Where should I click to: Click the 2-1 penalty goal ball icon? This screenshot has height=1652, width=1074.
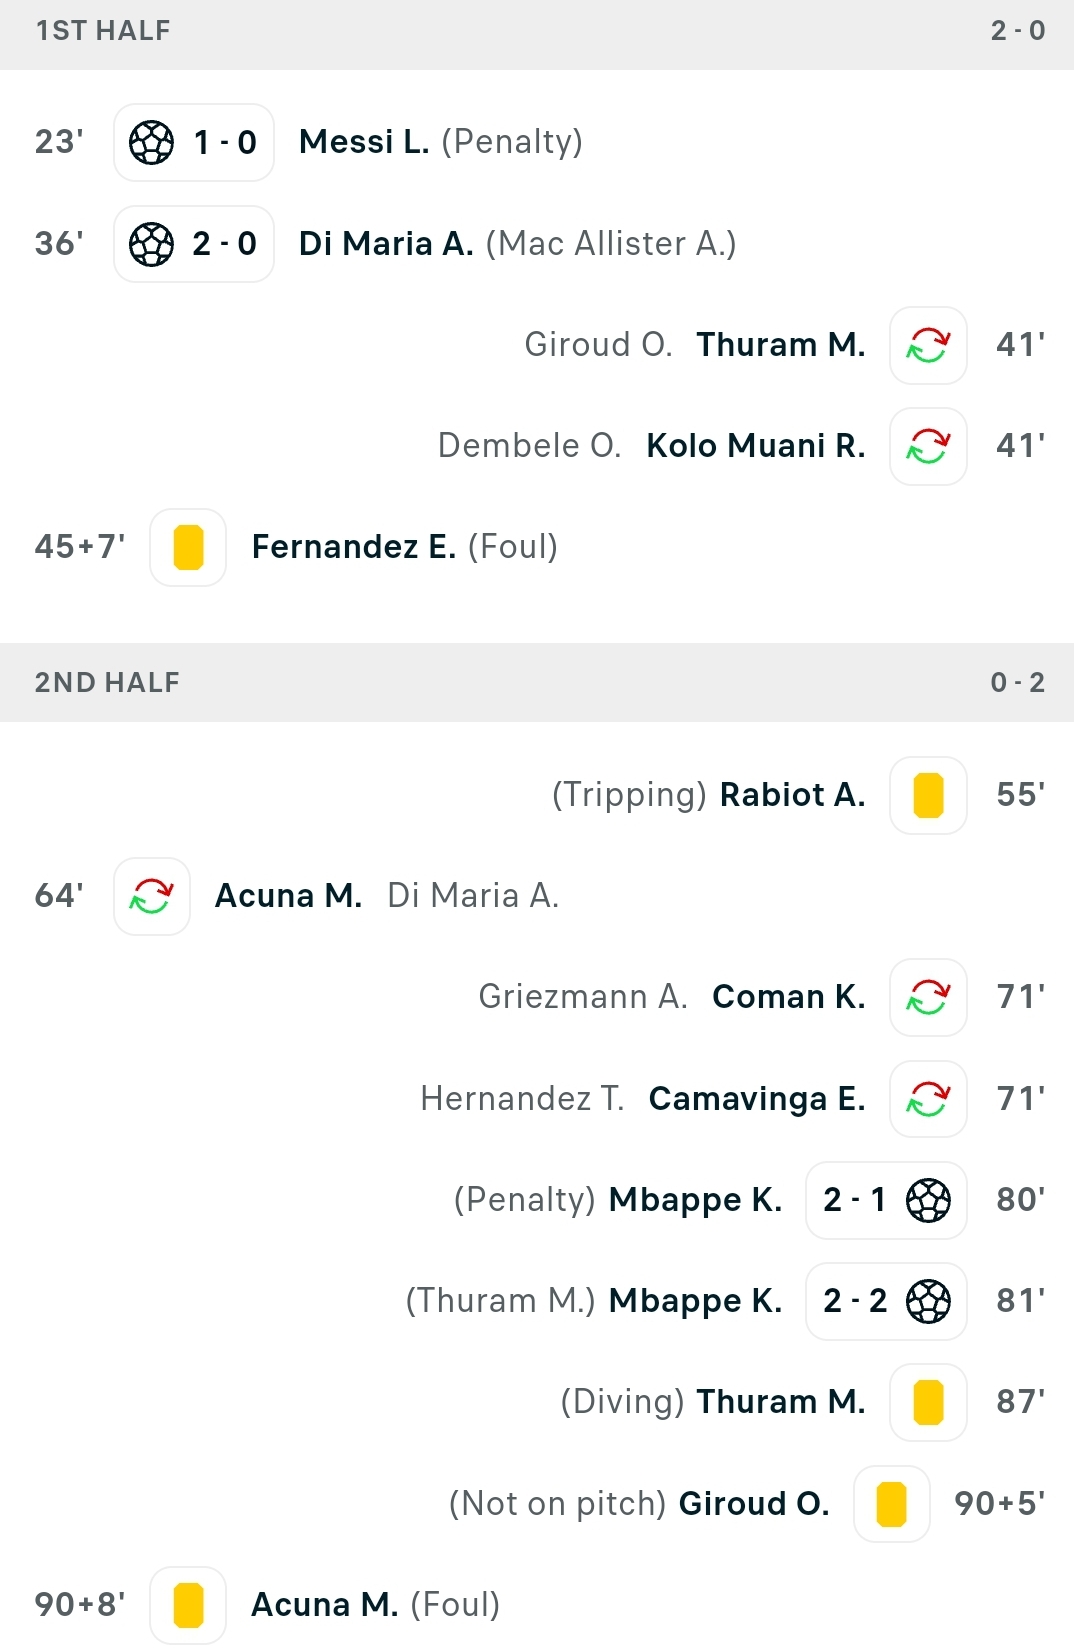pyautogui.click(x=928, y=1200)
